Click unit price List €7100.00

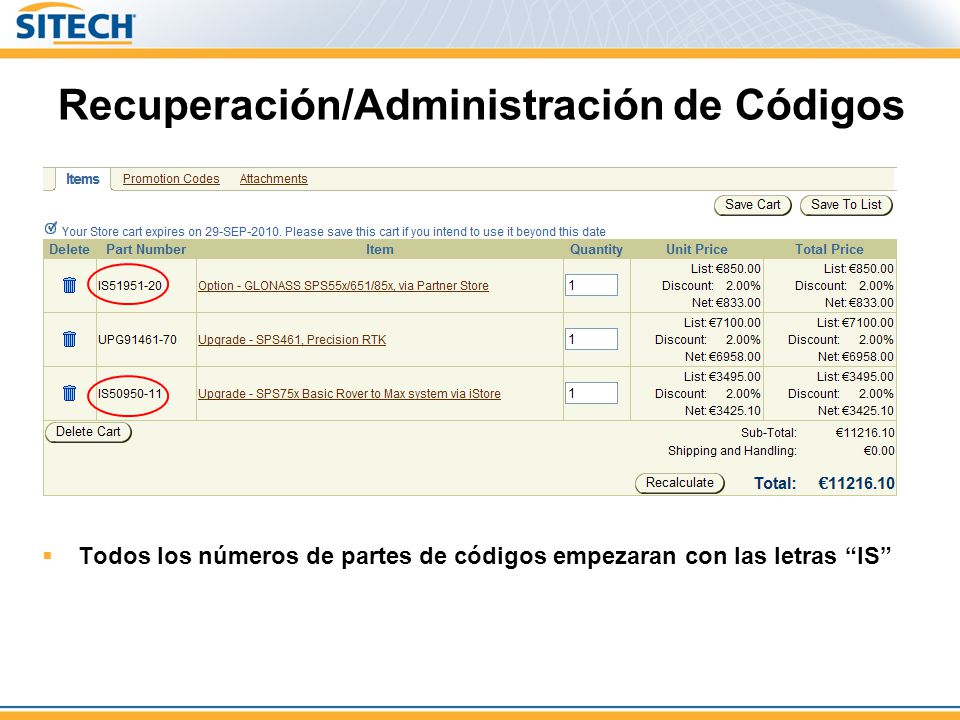[x=722, y=322]
